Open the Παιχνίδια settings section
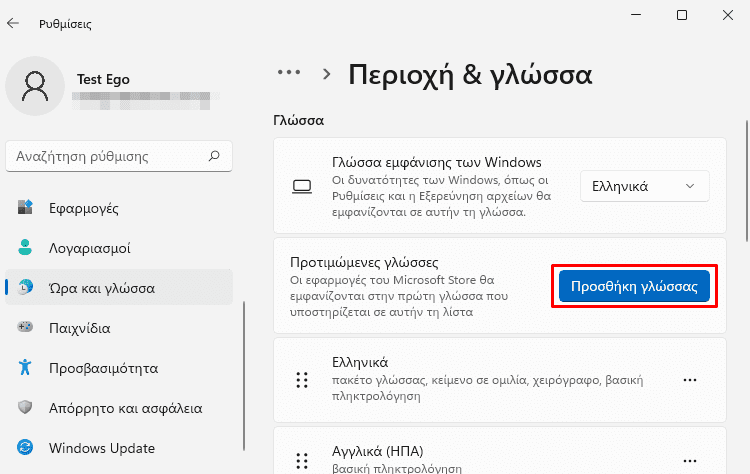This screenshot has width=750, height=474. tap(119, 328)
